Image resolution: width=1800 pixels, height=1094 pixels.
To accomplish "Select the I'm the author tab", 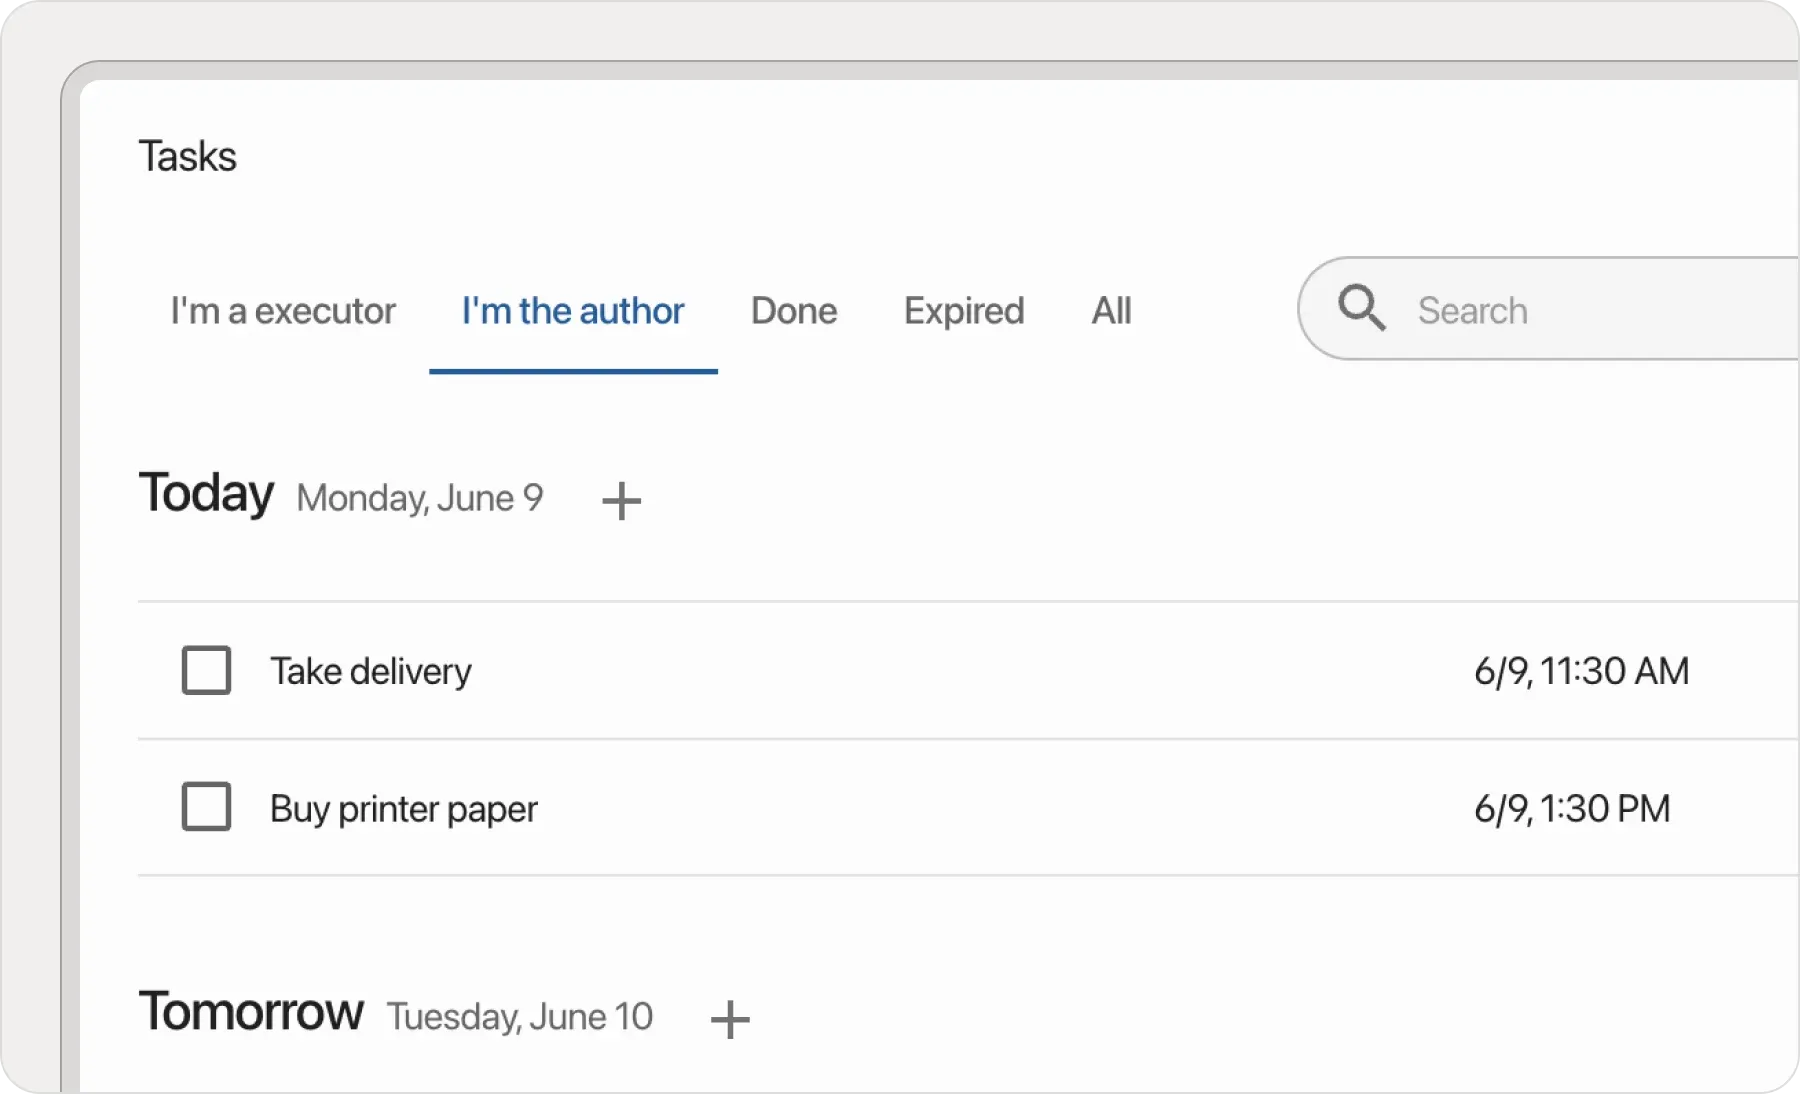I will coord(572,311).
